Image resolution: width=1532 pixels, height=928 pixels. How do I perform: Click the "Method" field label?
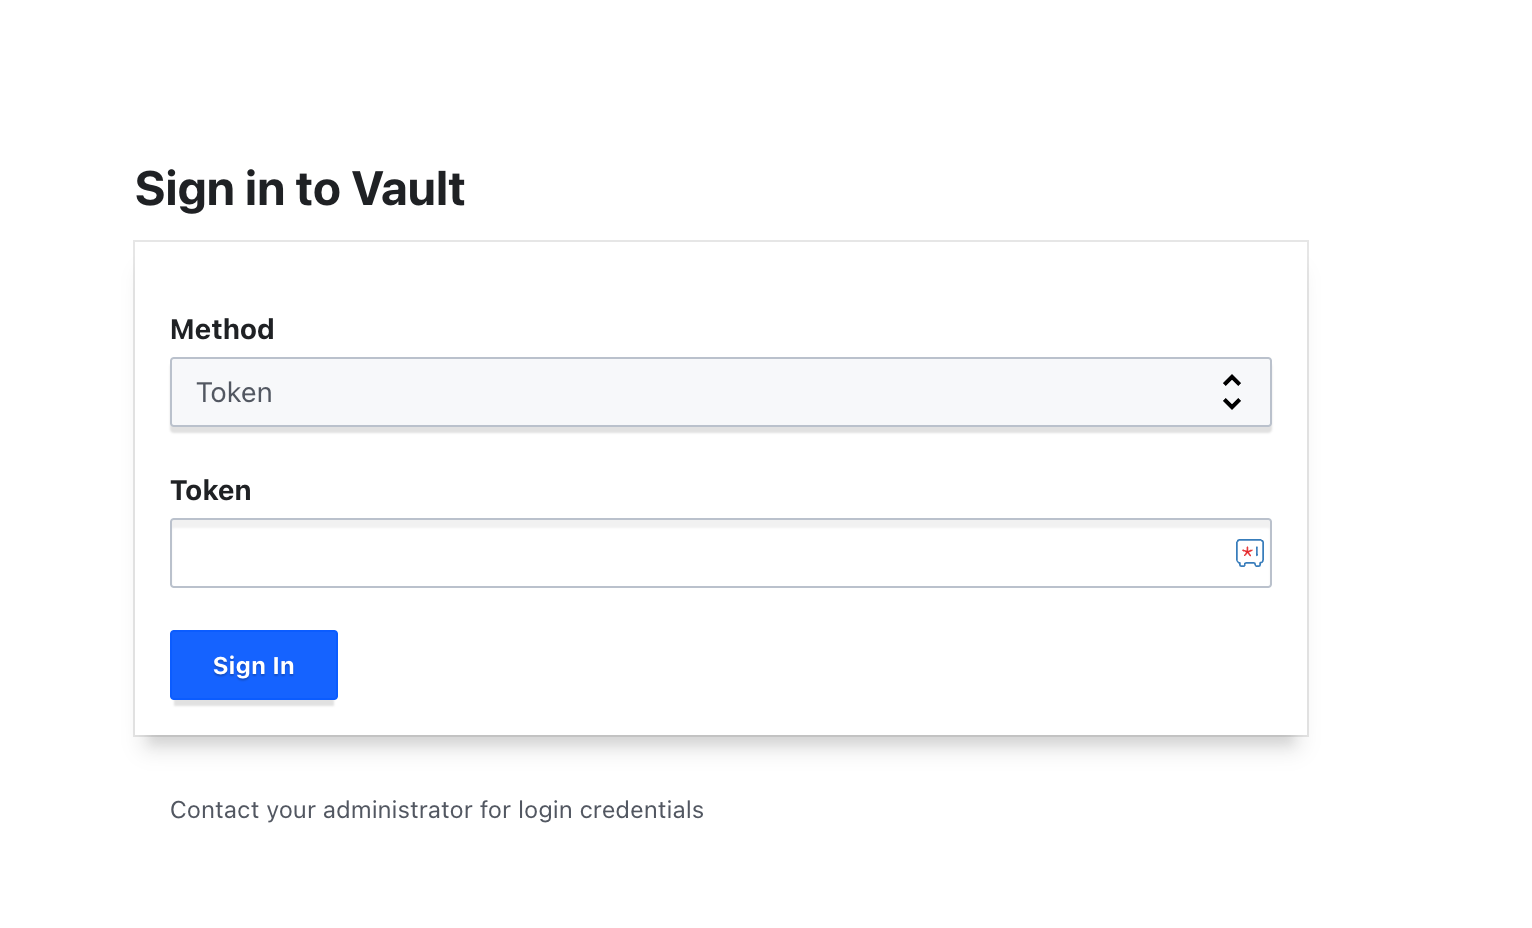point(222,329)
